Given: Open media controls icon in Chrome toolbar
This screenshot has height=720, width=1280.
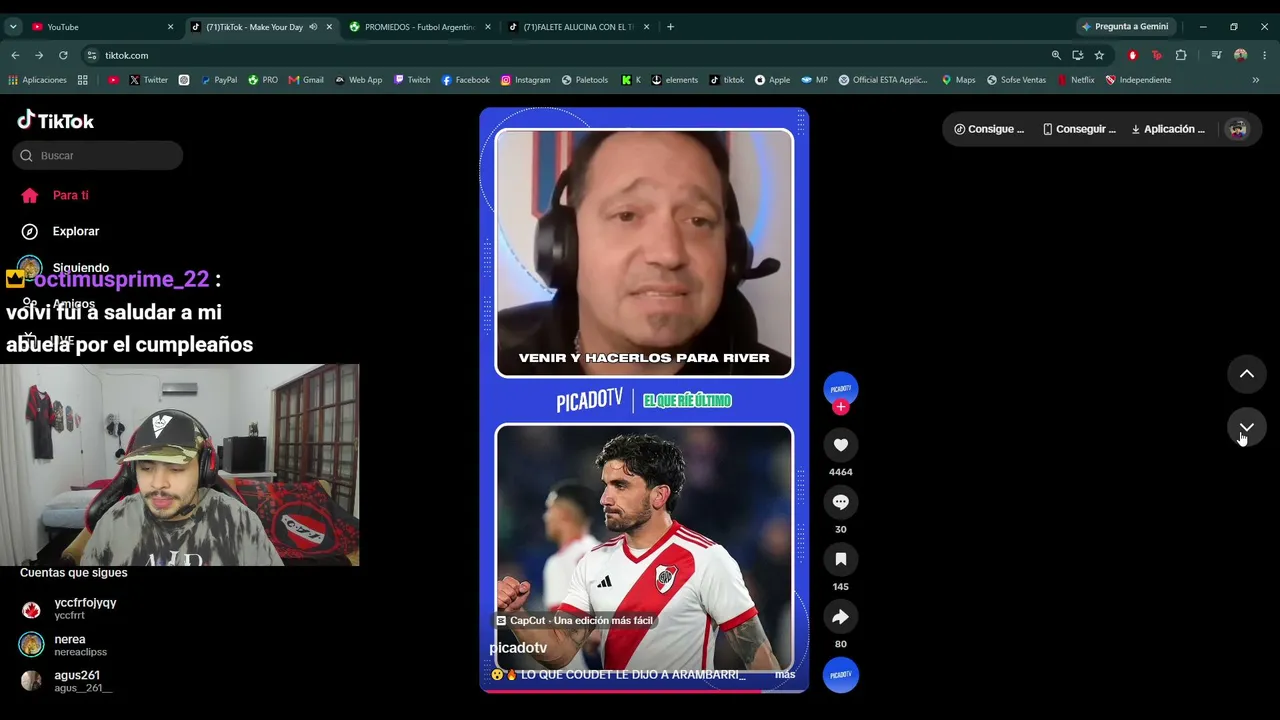Looking at the screenshot, I should [1216, 55].
